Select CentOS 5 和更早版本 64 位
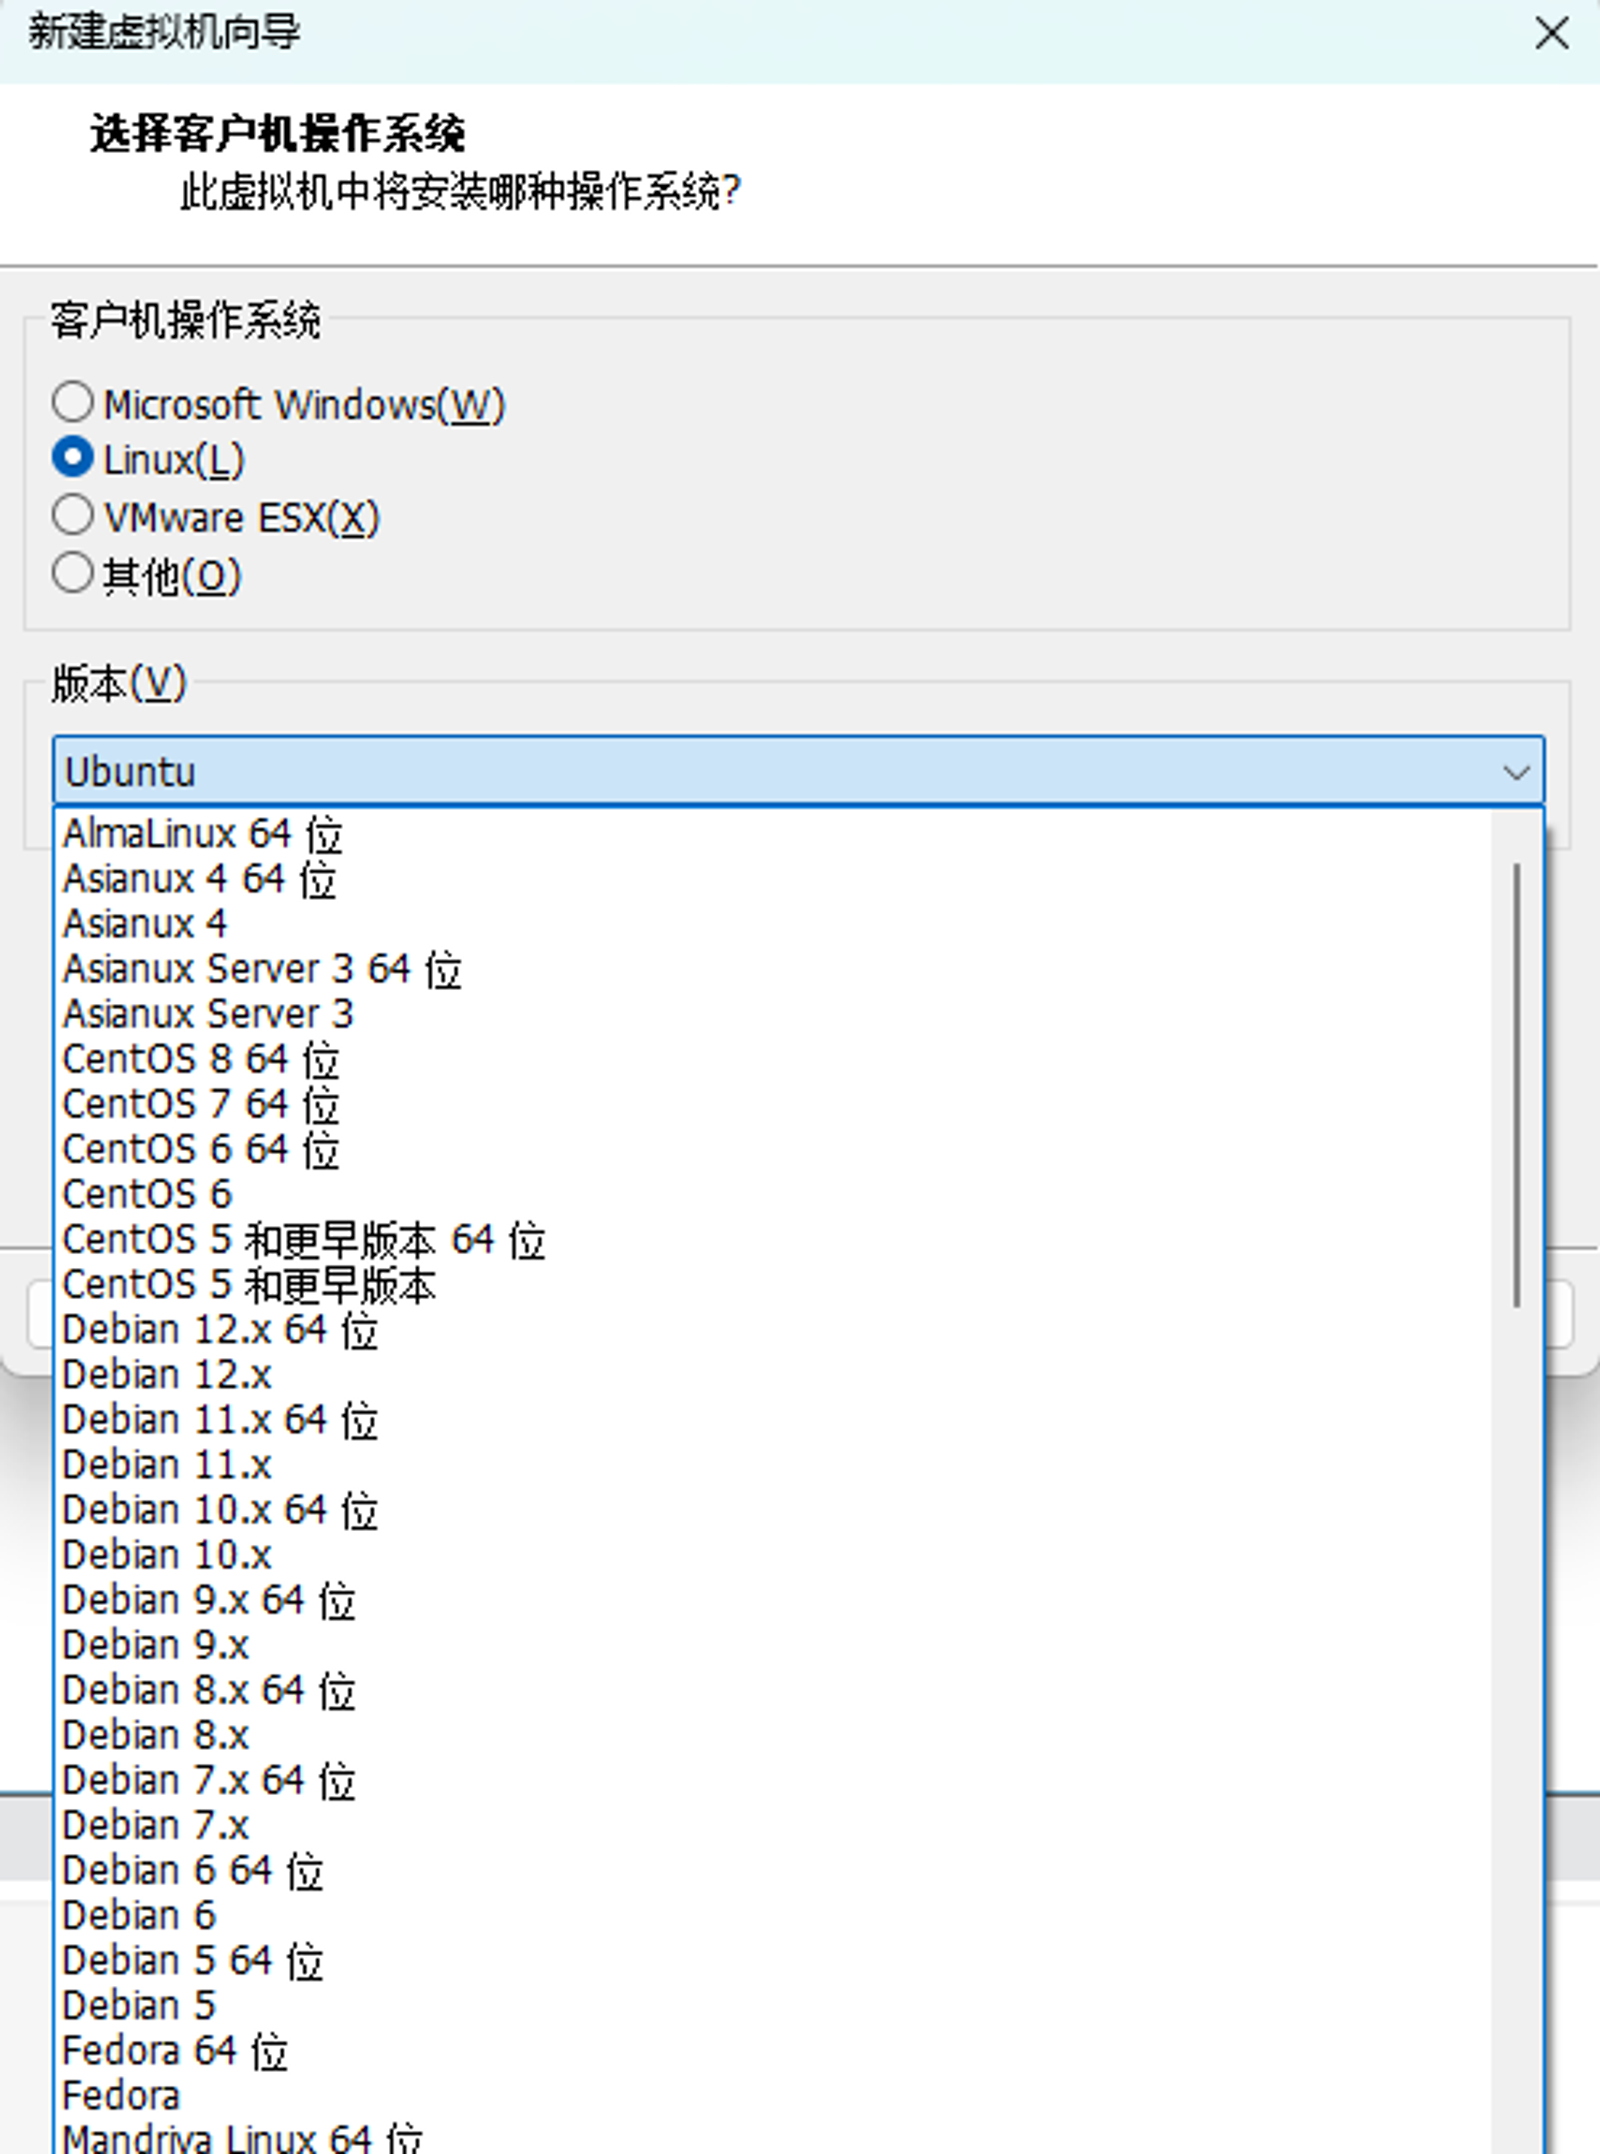 [772, 1240]
